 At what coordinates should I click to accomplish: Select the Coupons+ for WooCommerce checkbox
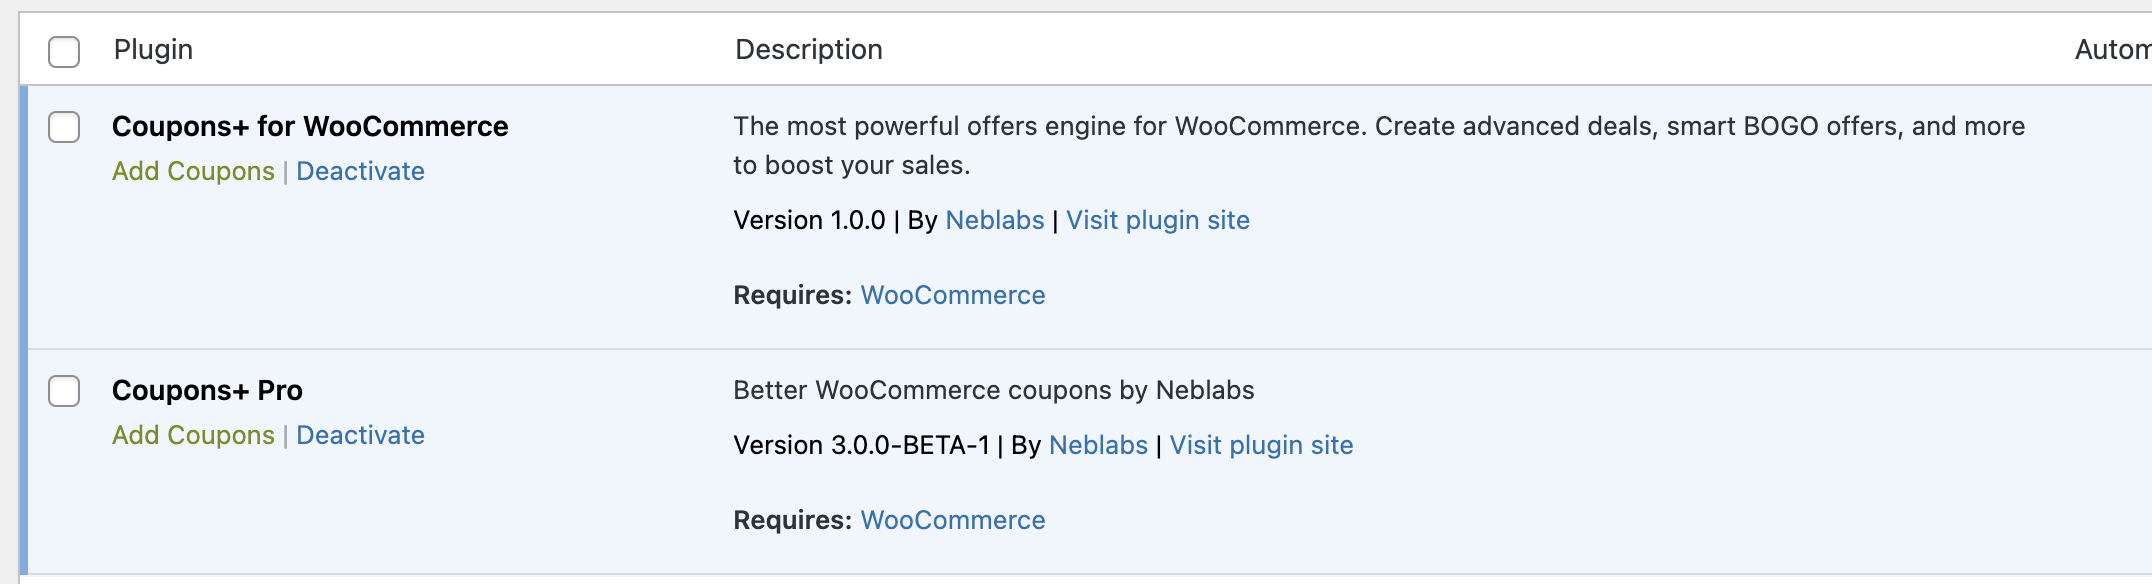pos(64,127)
